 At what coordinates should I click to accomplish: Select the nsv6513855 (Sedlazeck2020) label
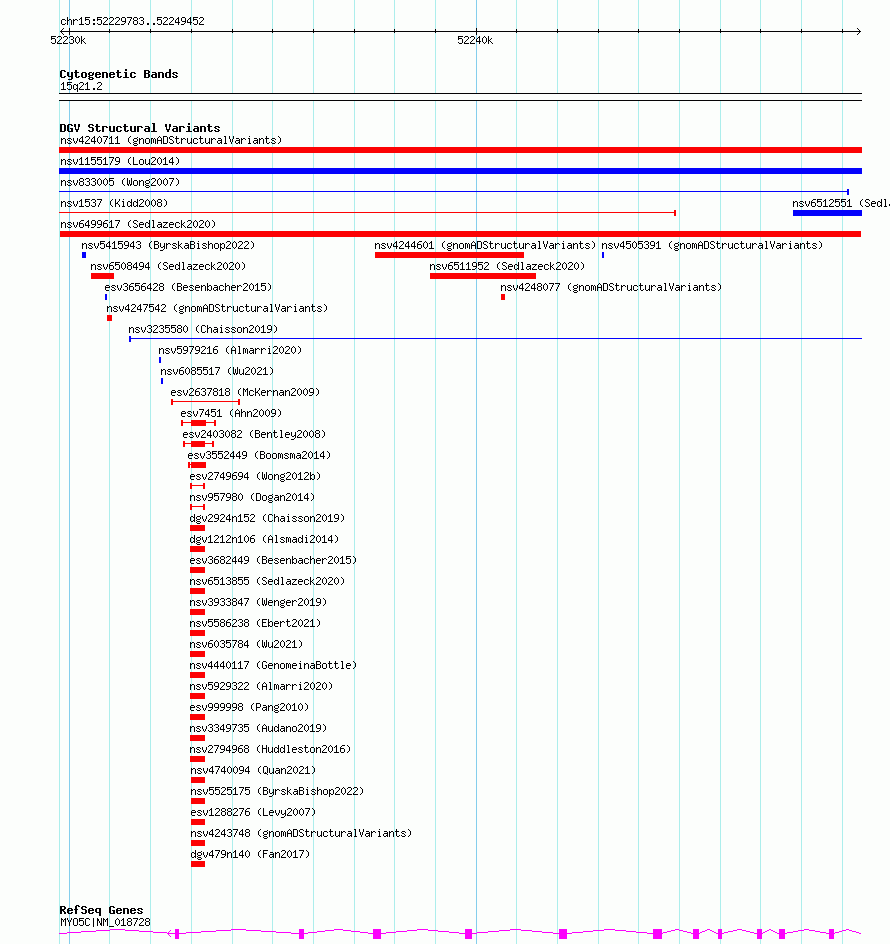[x=267, y=582]
